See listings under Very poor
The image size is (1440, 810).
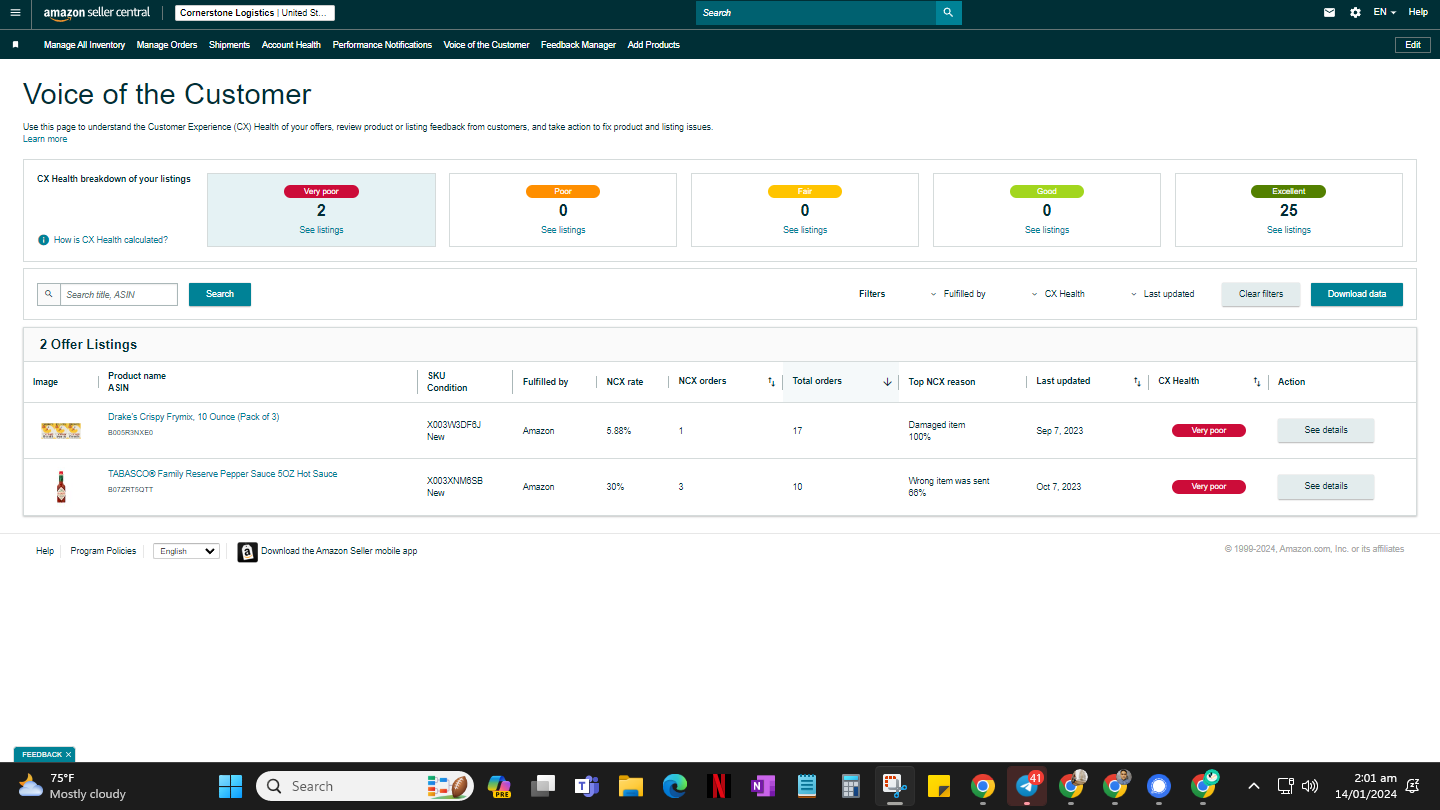pos(321,230)
